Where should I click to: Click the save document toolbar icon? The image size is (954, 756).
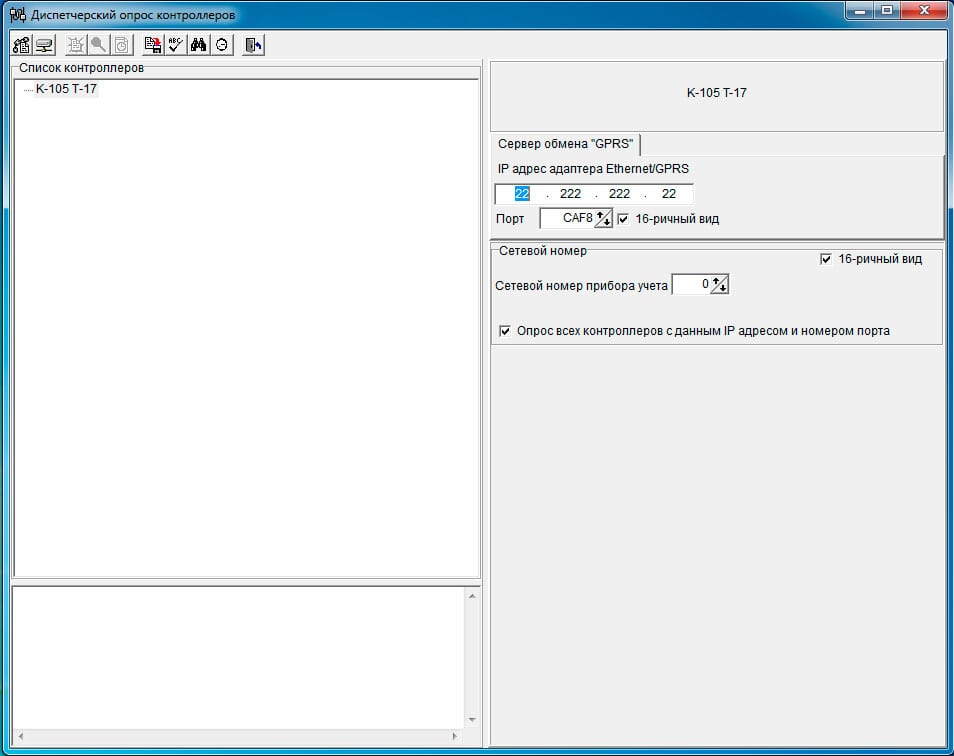(x=153, y=45)
